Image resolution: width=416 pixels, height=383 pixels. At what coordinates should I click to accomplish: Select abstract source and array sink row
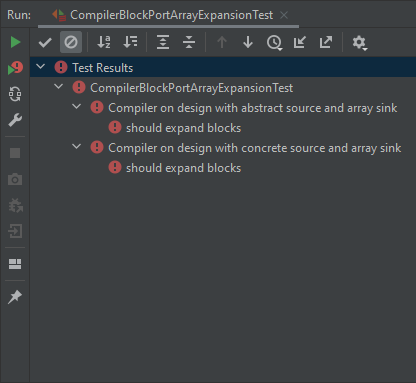tap(223, 108)
